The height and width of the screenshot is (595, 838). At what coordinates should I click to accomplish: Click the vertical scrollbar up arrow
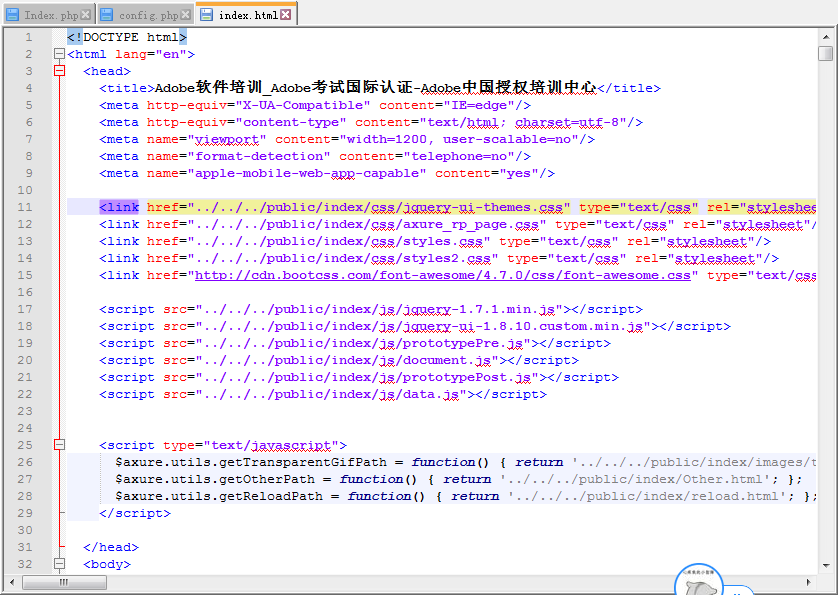[826, 37]
